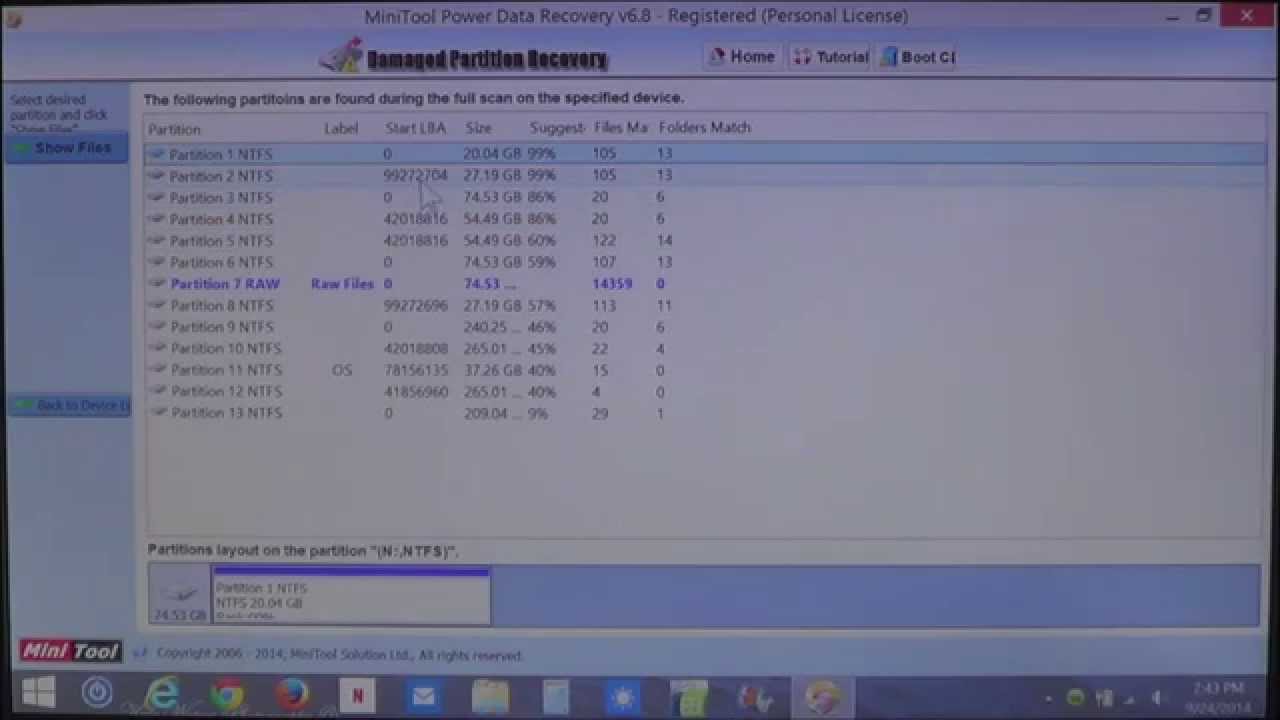Open File Explorer from the taskbar

(489, 695)
